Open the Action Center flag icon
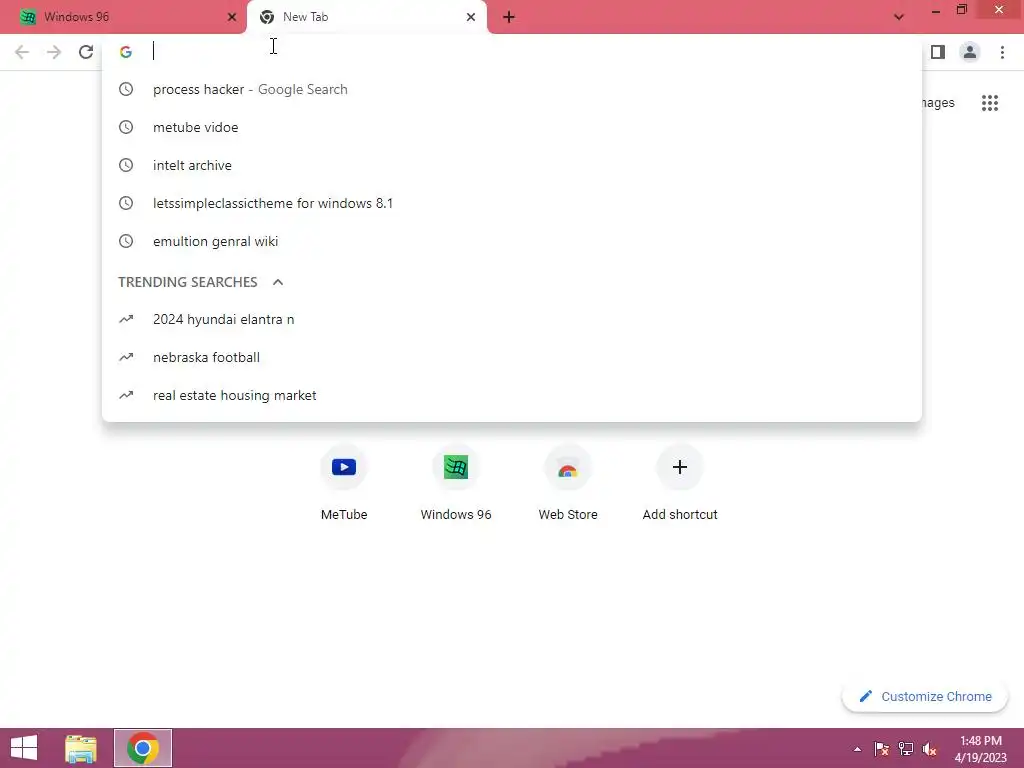The image size is (1024, 768). 882,749
